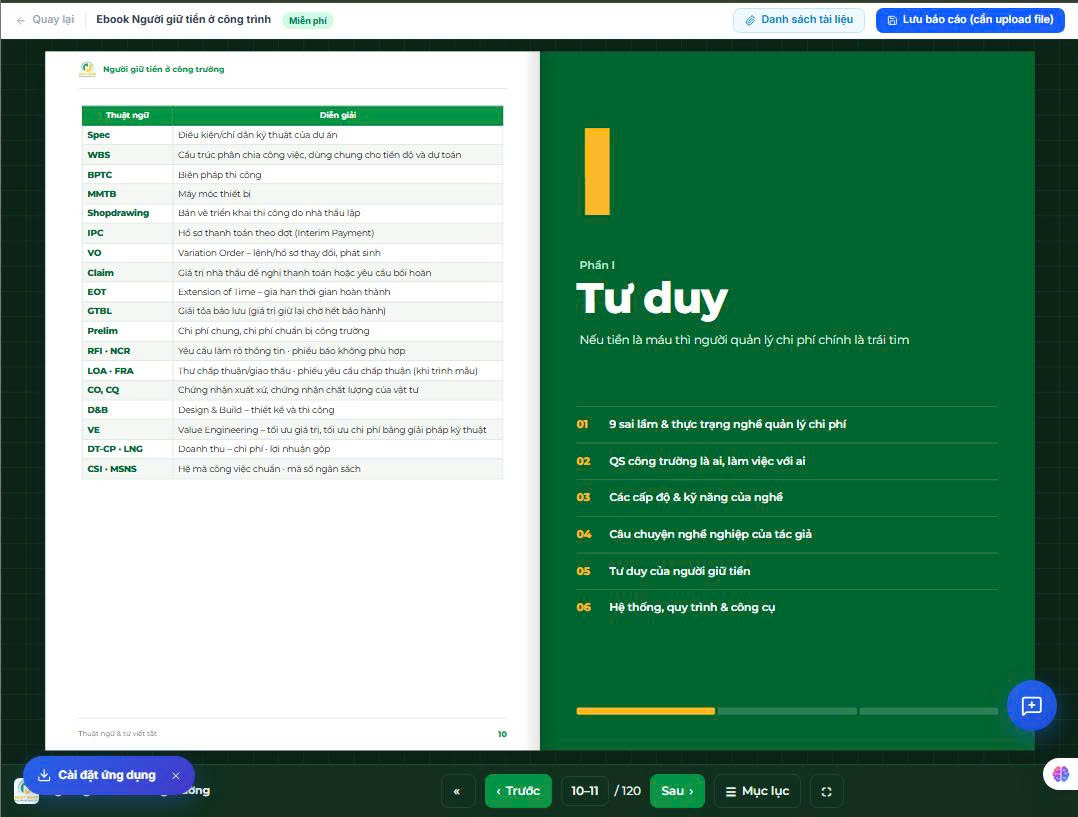Click the Thuật ngữ column header
1078x817 pixels.
(x=127, y=116)
